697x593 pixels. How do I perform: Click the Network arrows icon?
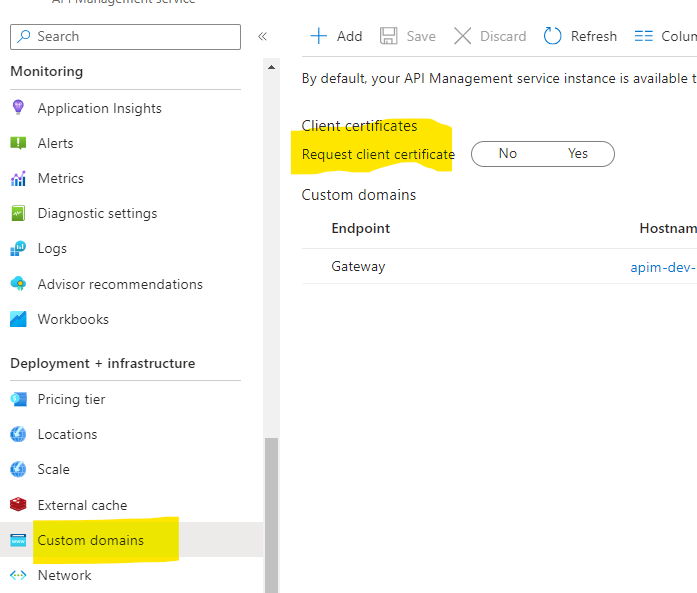tap(18, 575)
